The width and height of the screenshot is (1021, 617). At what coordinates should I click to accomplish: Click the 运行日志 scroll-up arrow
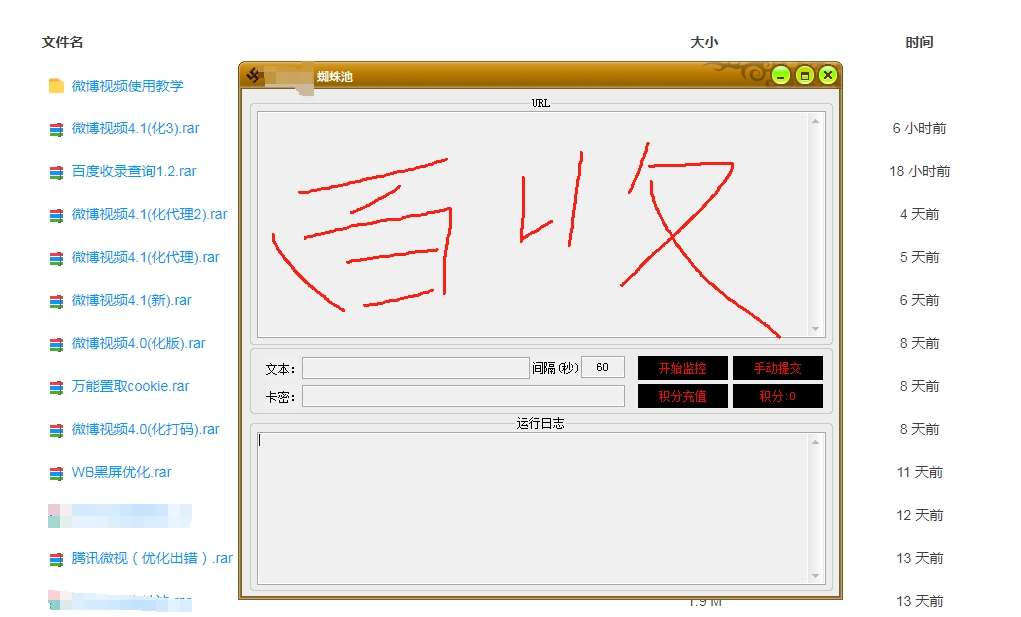pyautogui.click(x=815, y=442)
